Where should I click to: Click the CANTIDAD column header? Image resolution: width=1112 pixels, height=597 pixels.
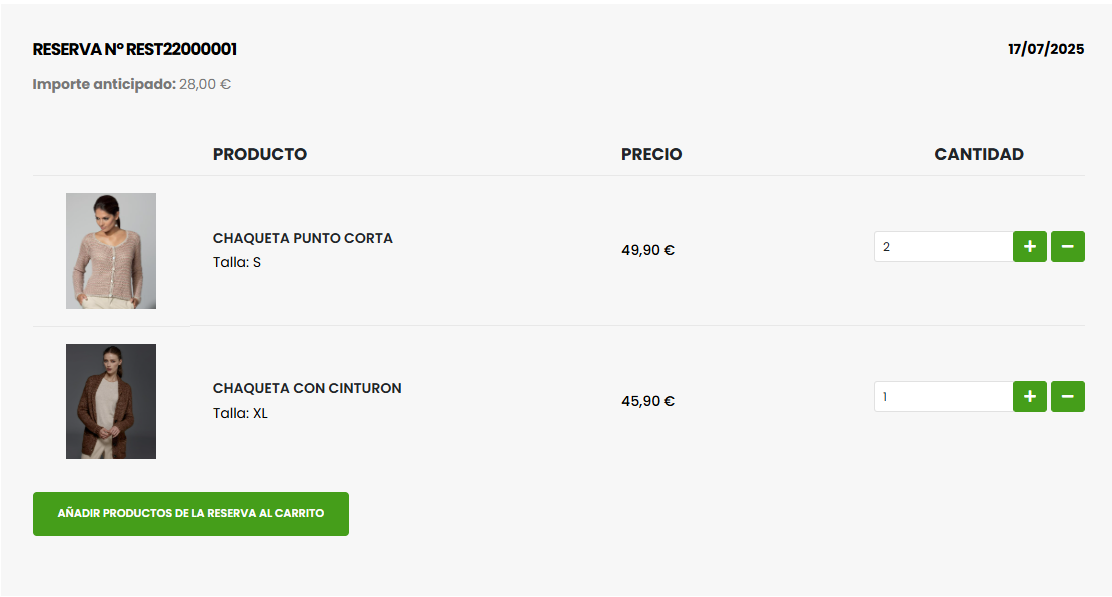click(979, 154)
